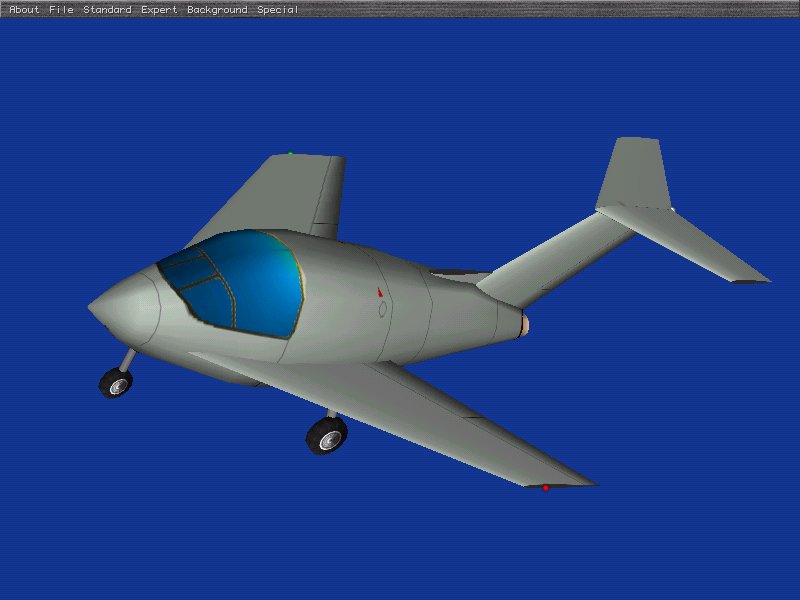Image resolution: width=800 pixels, height=600 pixels.
Task: Open the Standard menu
Action: (107, 10)
